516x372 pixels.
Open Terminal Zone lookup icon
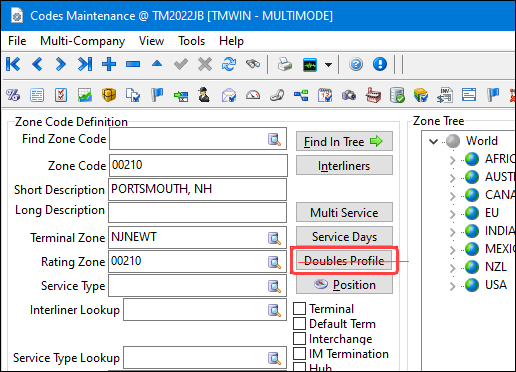pos(274,238)
